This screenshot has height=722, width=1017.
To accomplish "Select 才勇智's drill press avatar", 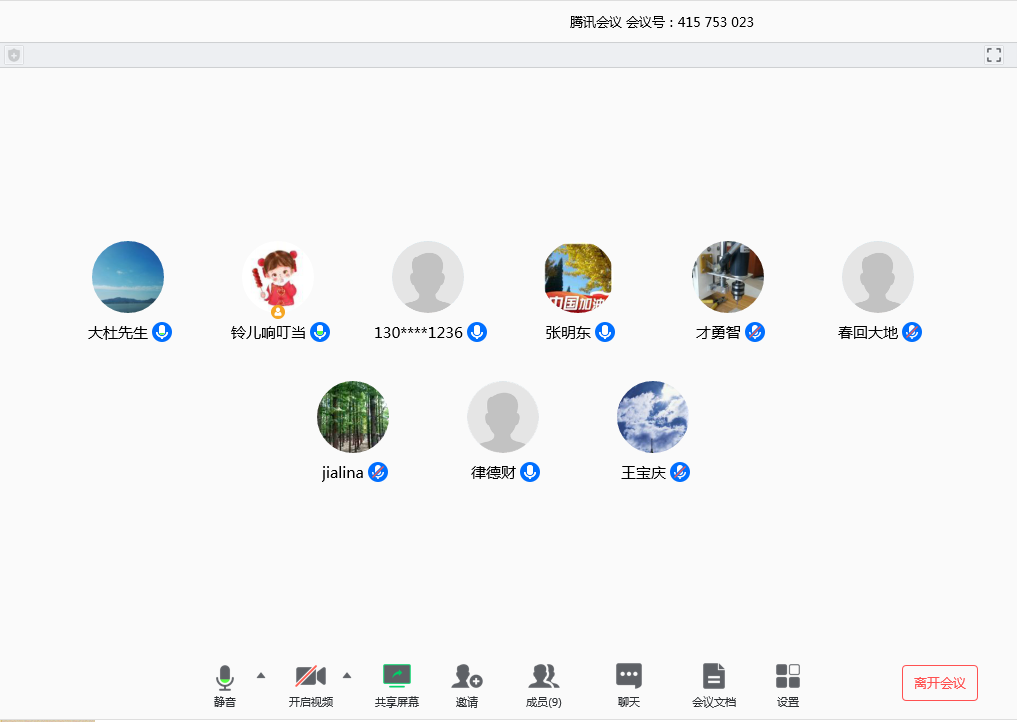I will coord(728,277).
